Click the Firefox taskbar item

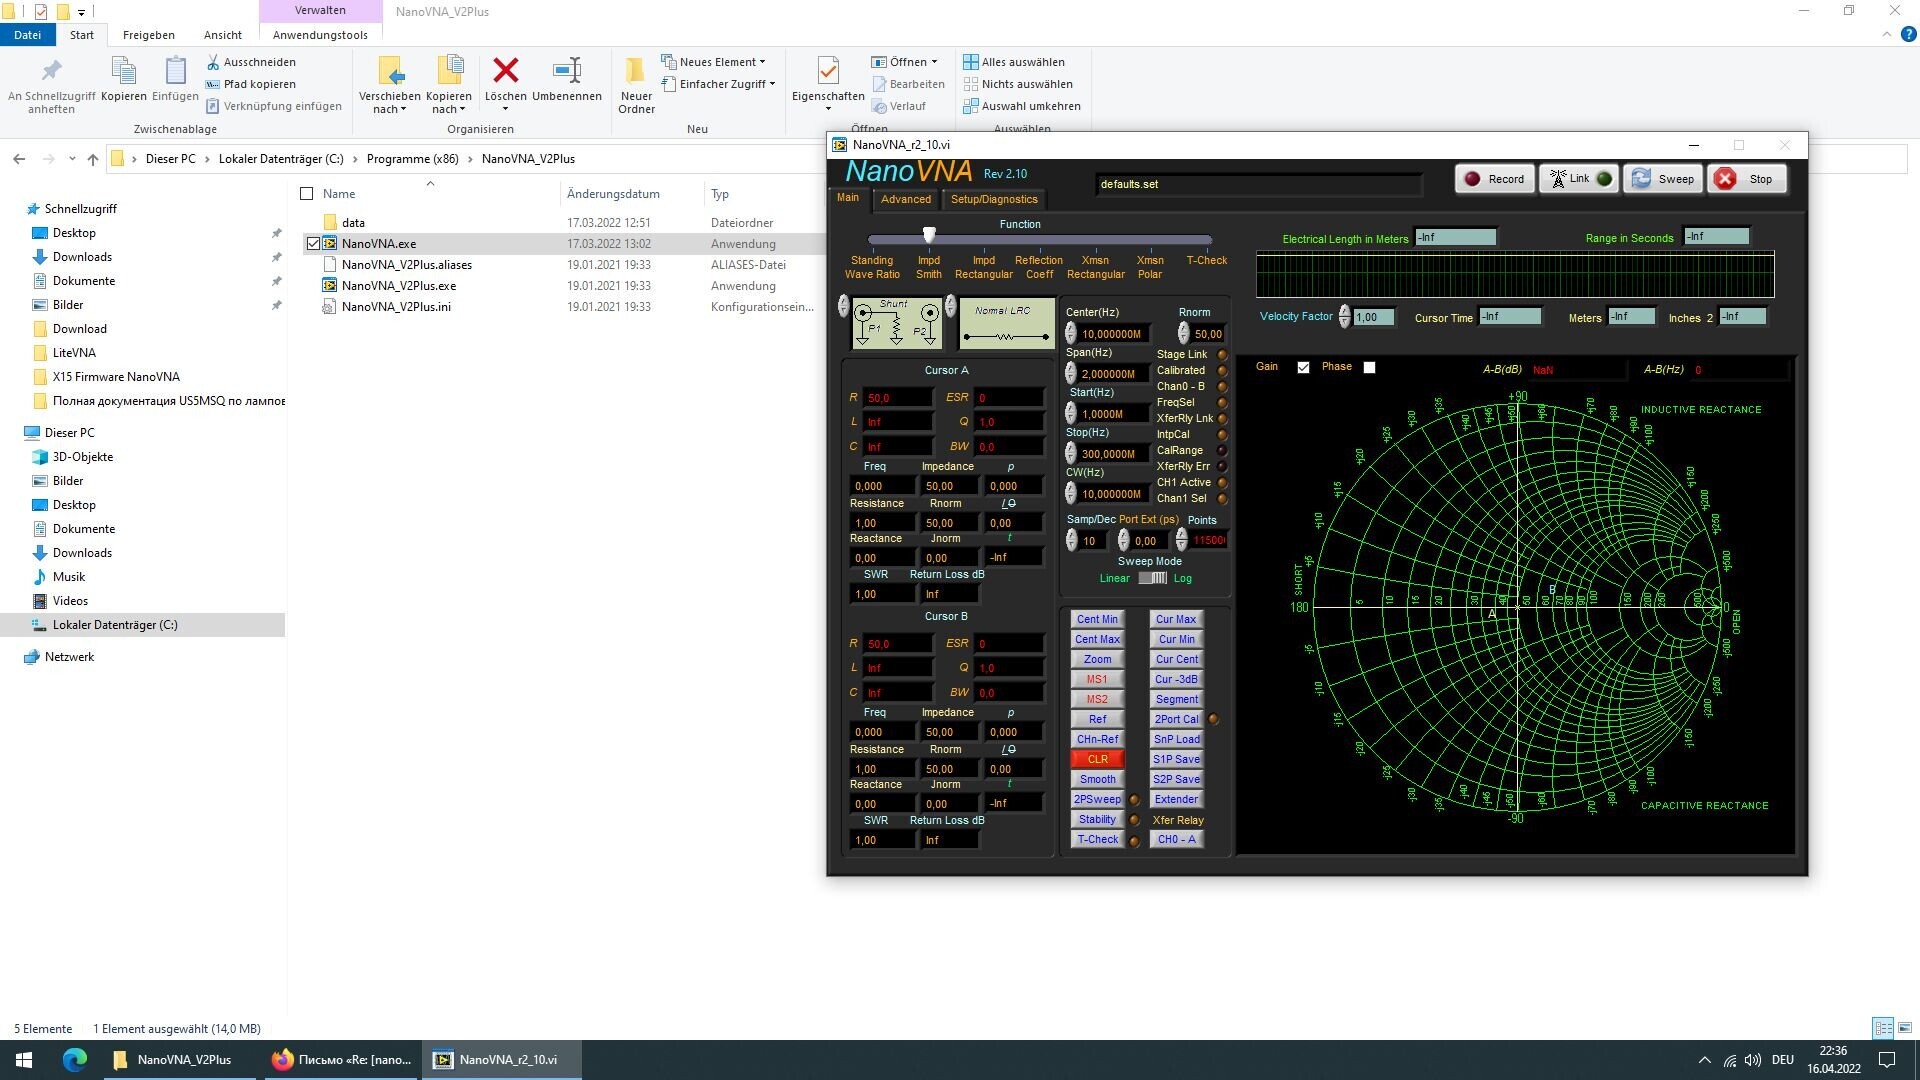click(x=341, y=1060)
